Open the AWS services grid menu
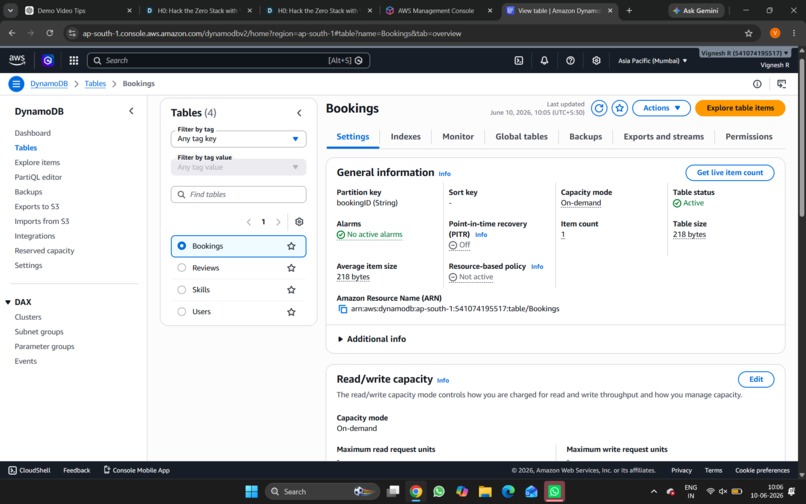 (74, 61)
